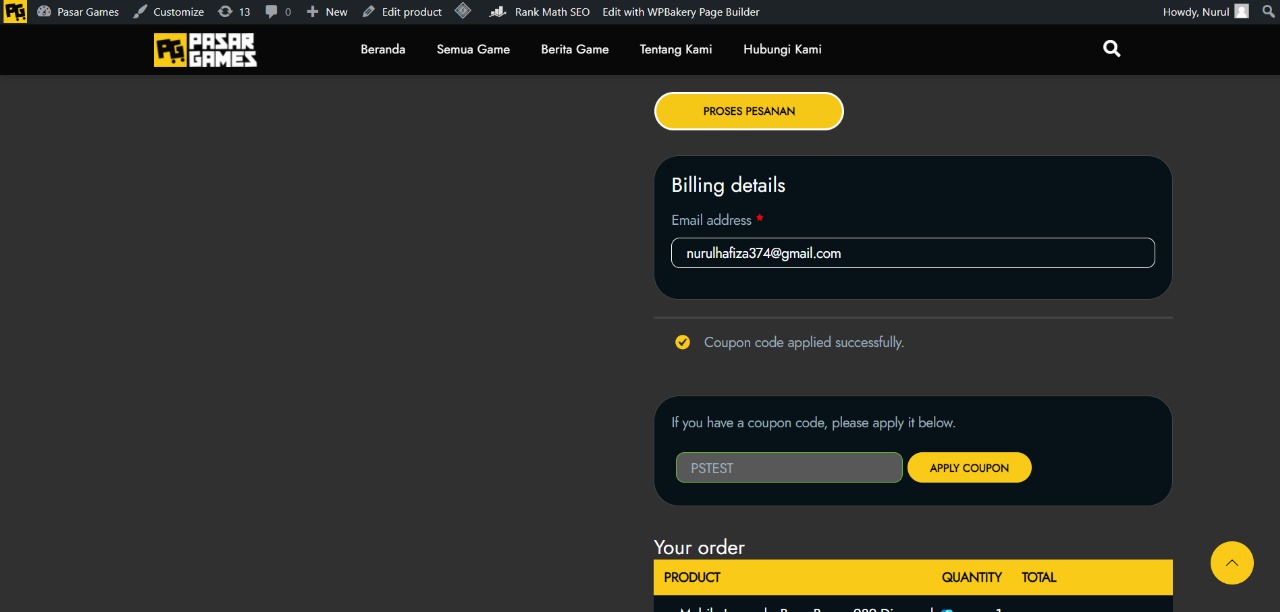1280x612 pixels.
Task: Open the Howdy, Nurul account menu
Action: [1205, 12]
